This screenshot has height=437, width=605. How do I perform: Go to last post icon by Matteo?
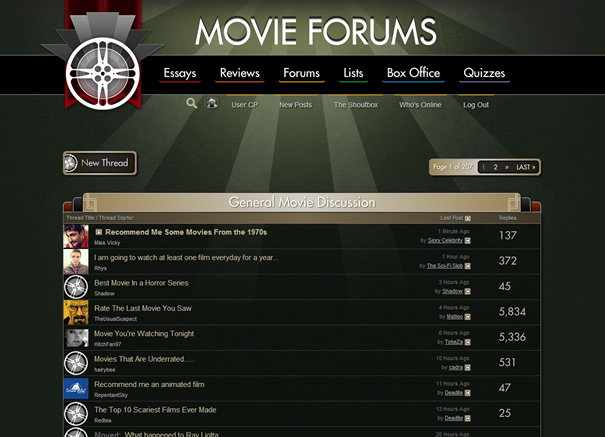[468, 317]
